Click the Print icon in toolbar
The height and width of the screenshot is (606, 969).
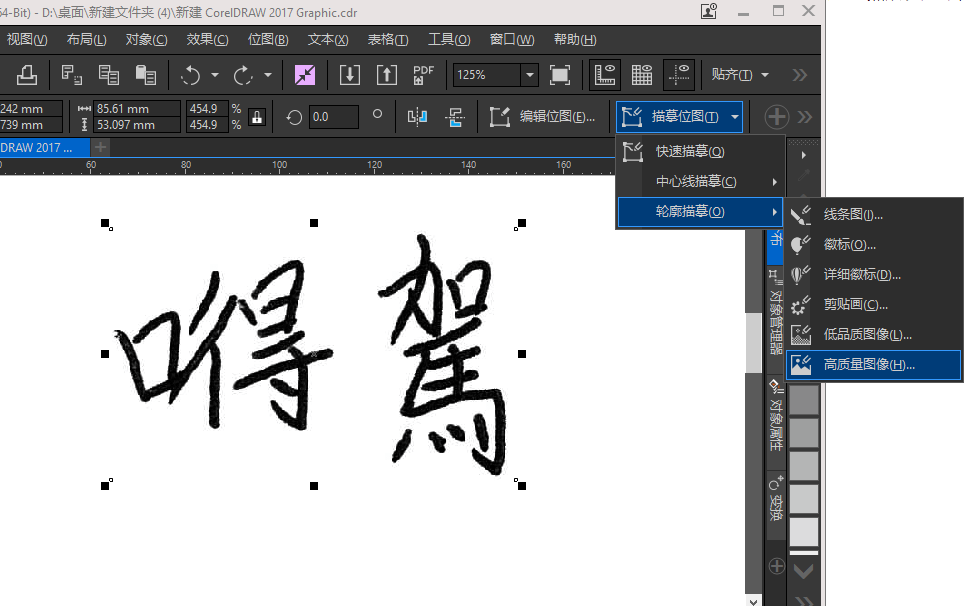click(x=27, y=75)
